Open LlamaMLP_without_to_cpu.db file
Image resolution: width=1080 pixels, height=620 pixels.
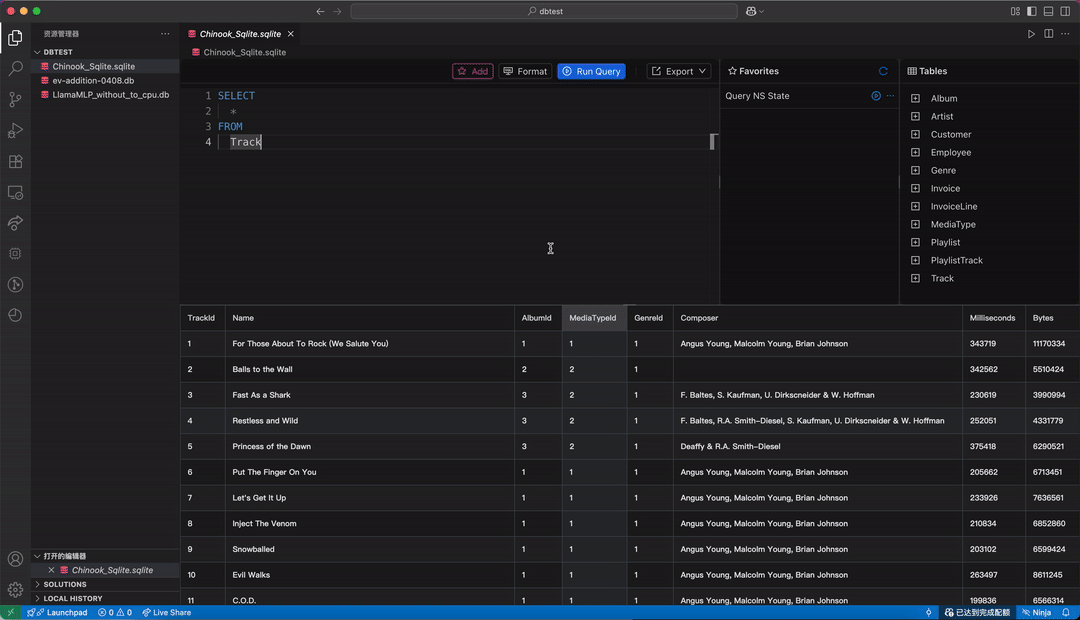[105, 95]
